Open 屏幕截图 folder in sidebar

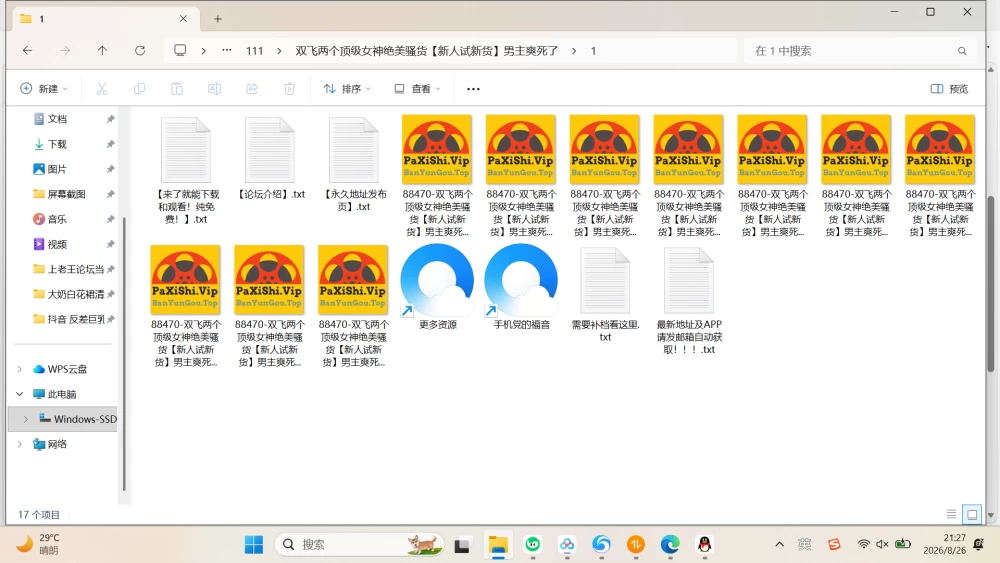(66, 194)
